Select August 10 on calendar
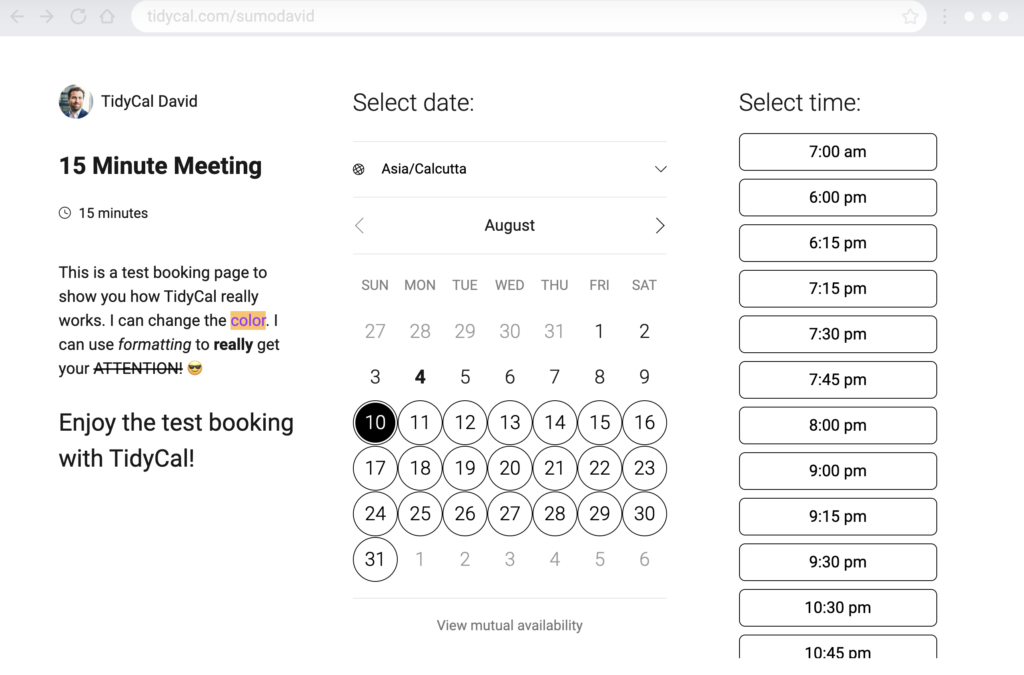1024x675 pixels. coord(375,422)
